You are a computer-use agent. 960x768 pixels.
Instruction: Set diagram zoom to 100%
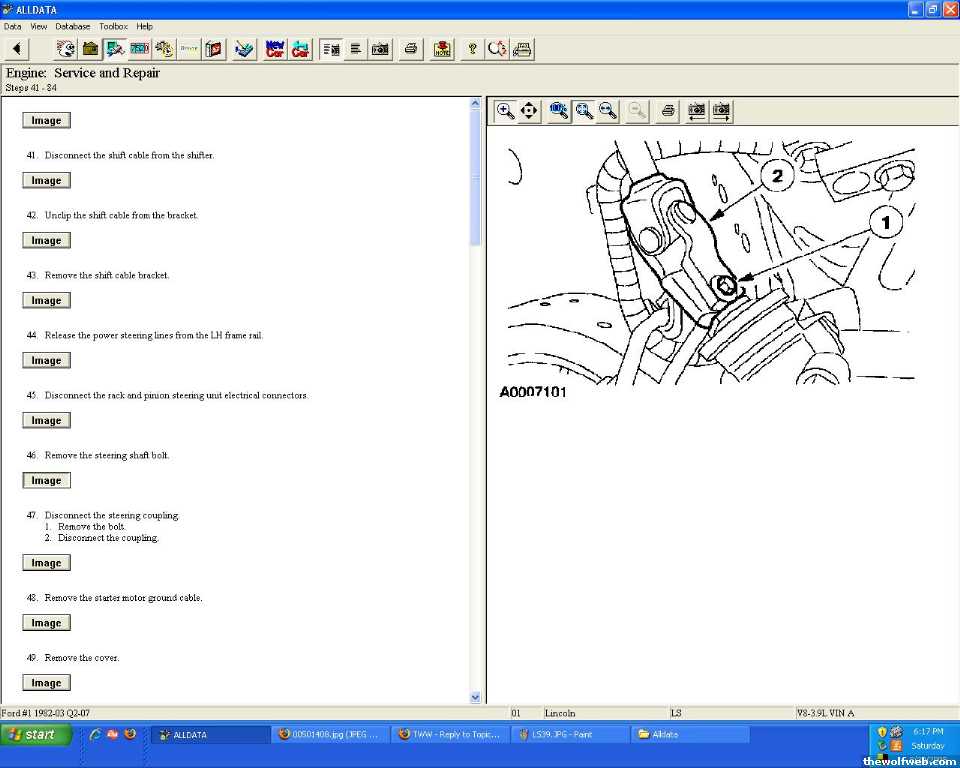pos(559,111)
